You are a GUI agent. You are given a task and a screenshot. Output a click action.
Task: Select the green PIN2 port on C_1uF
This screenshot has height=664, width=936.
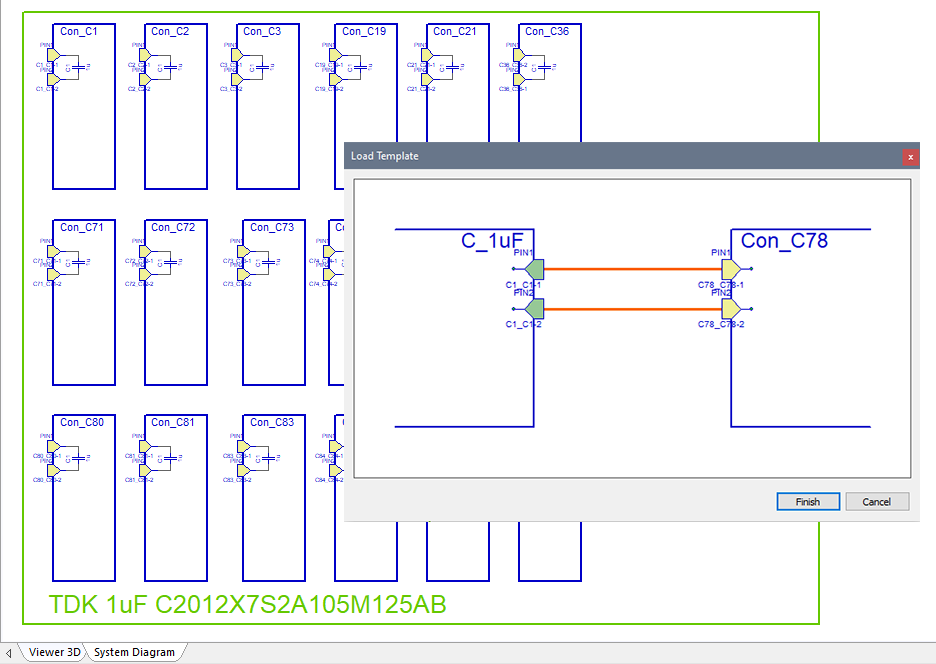click(534, 309)
